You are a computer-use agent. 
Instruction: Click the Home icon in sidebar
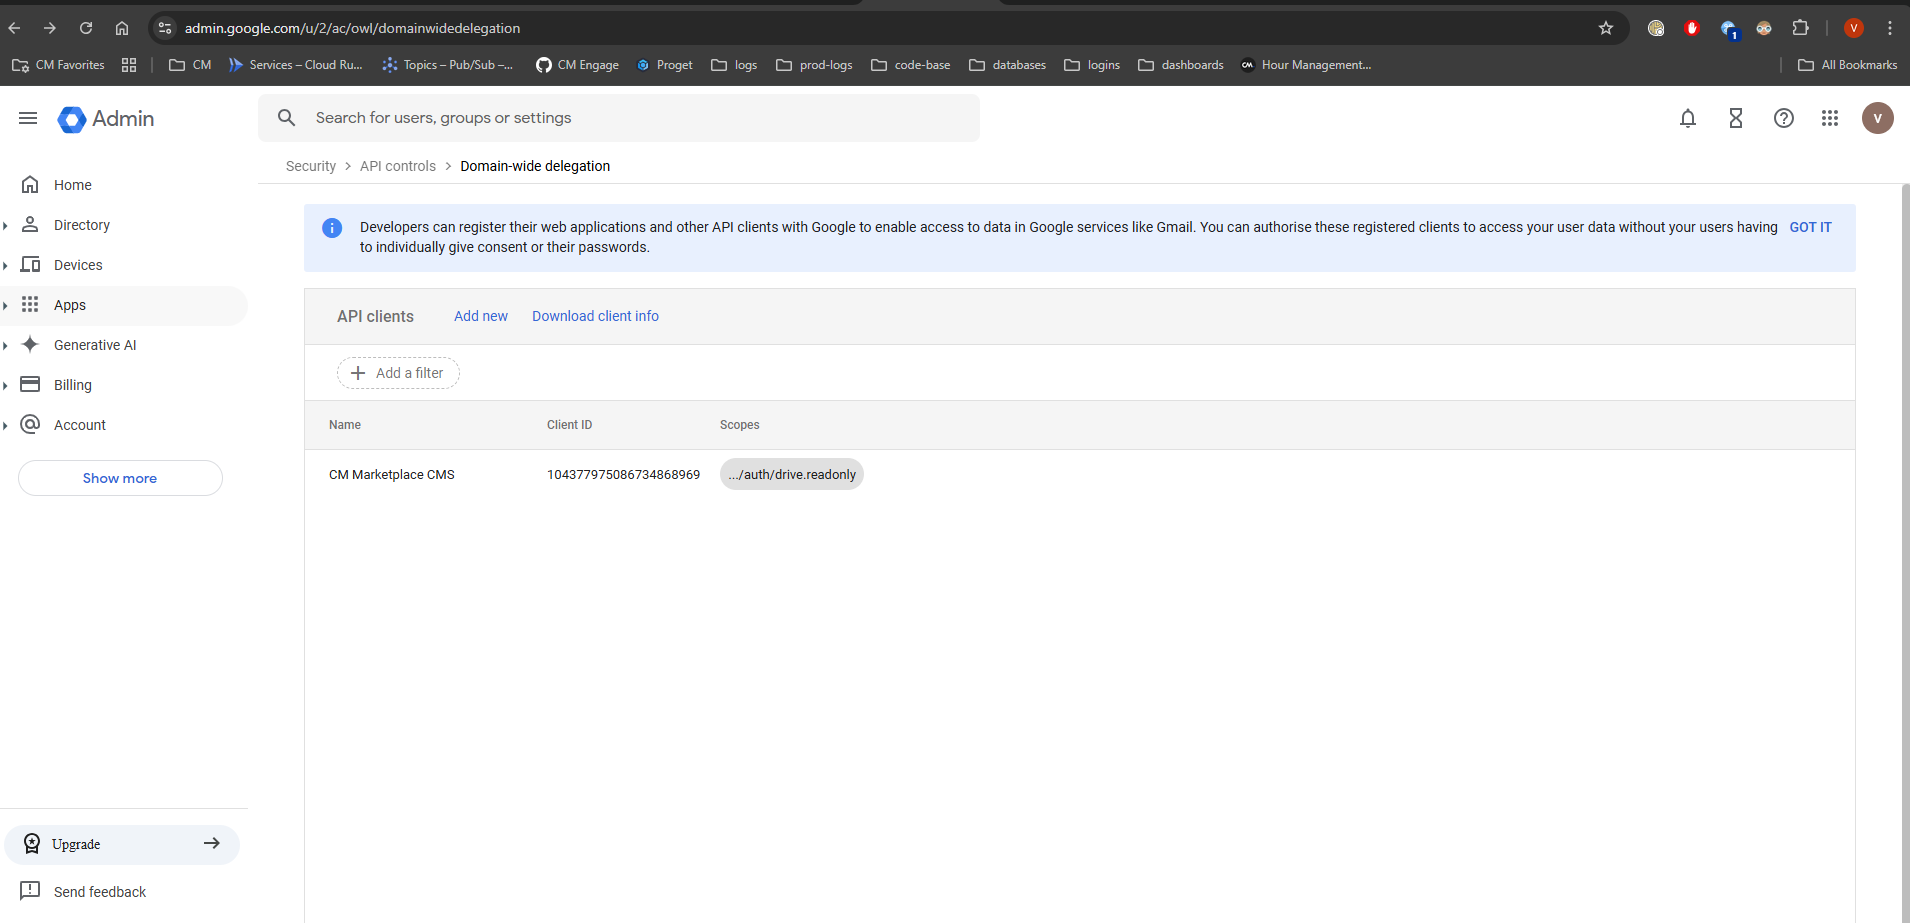point(30,184)
